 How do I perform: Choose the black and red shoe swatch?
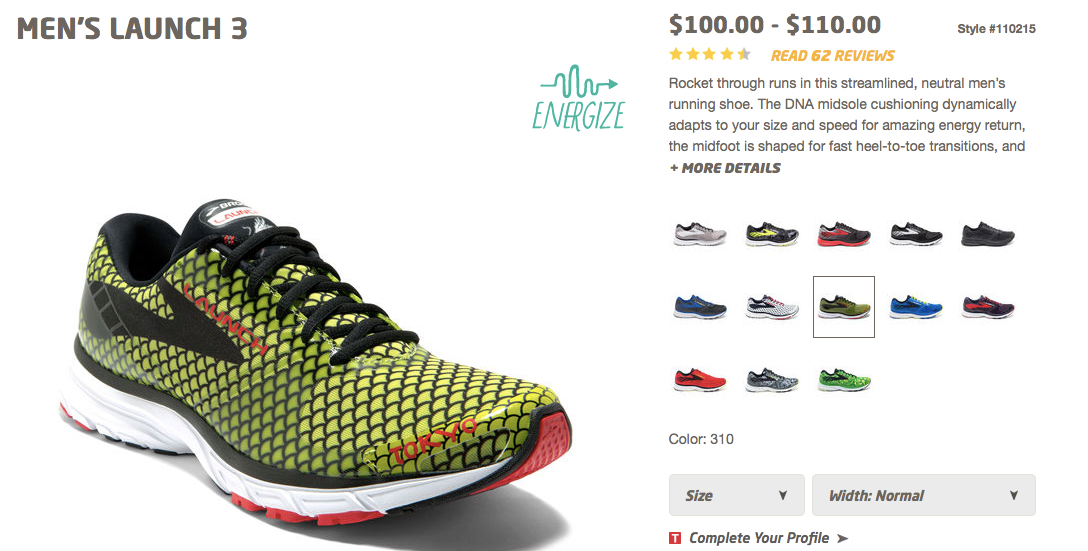pos(844,234)
